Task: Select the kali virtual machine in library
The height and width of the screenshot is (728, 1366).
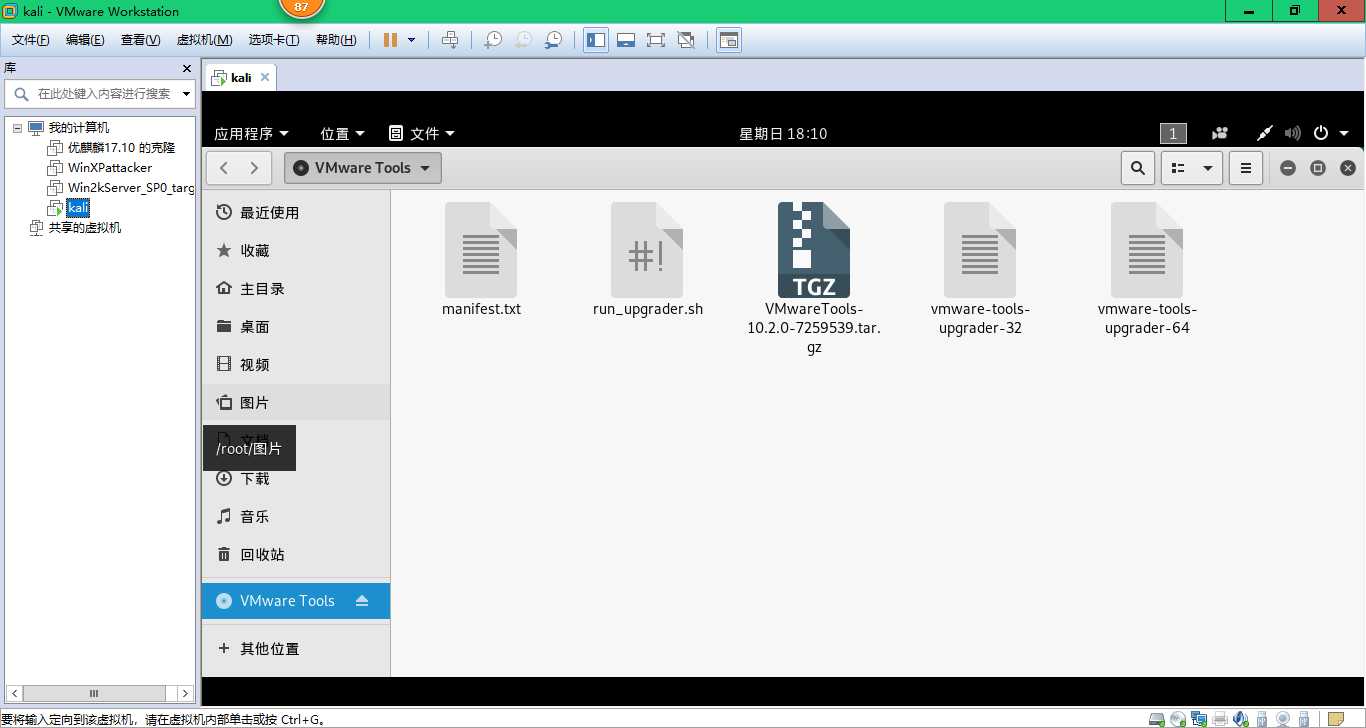Action: pos(78,208)
